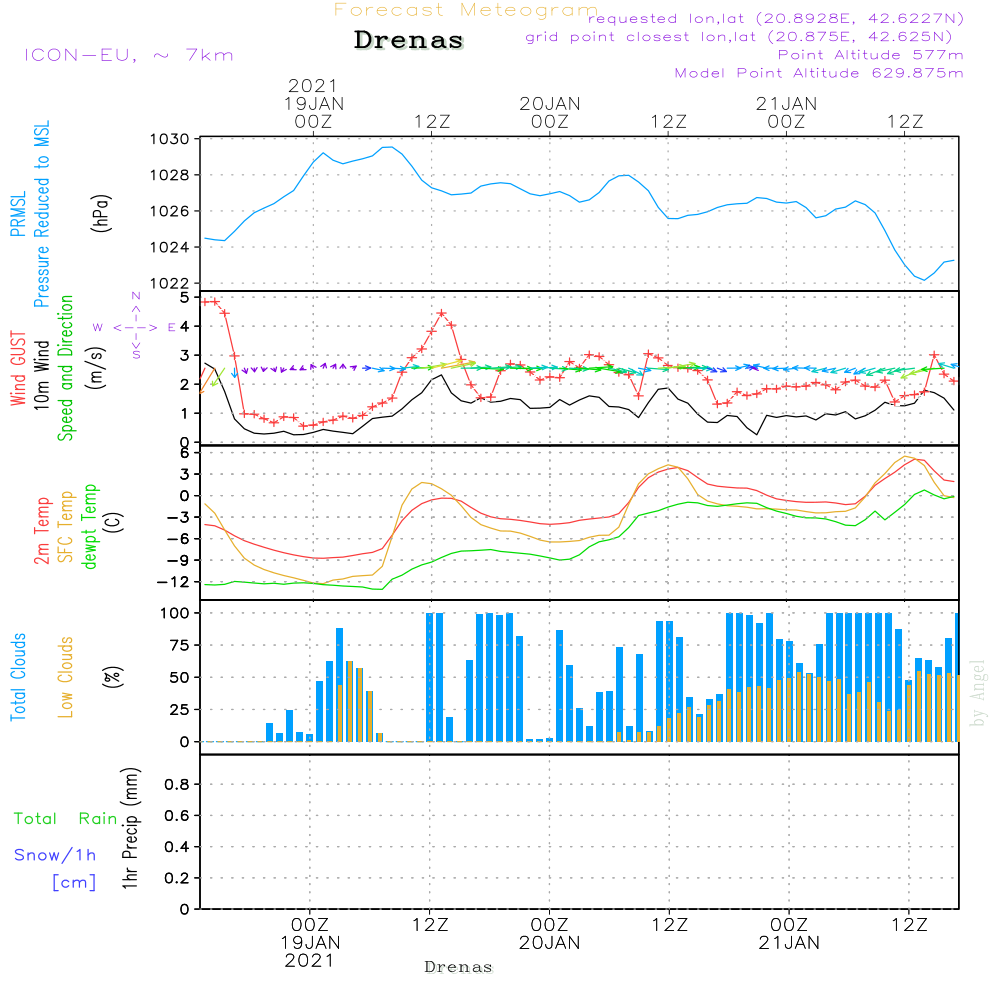Click the 1030 pressure axis value
1000x1000 pixels.
point(170,139)
